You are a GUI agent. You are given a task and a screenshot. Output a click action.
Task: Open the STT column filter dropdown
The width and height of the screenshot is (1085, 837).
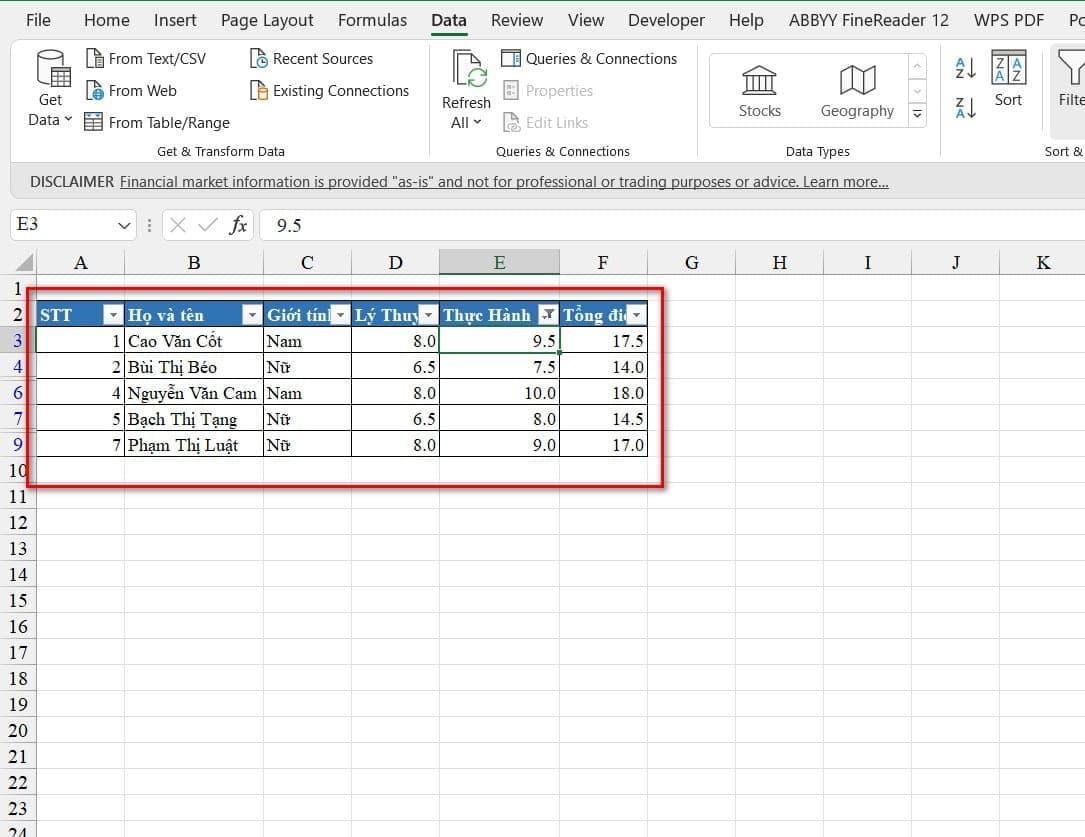[x=113, y=315]
